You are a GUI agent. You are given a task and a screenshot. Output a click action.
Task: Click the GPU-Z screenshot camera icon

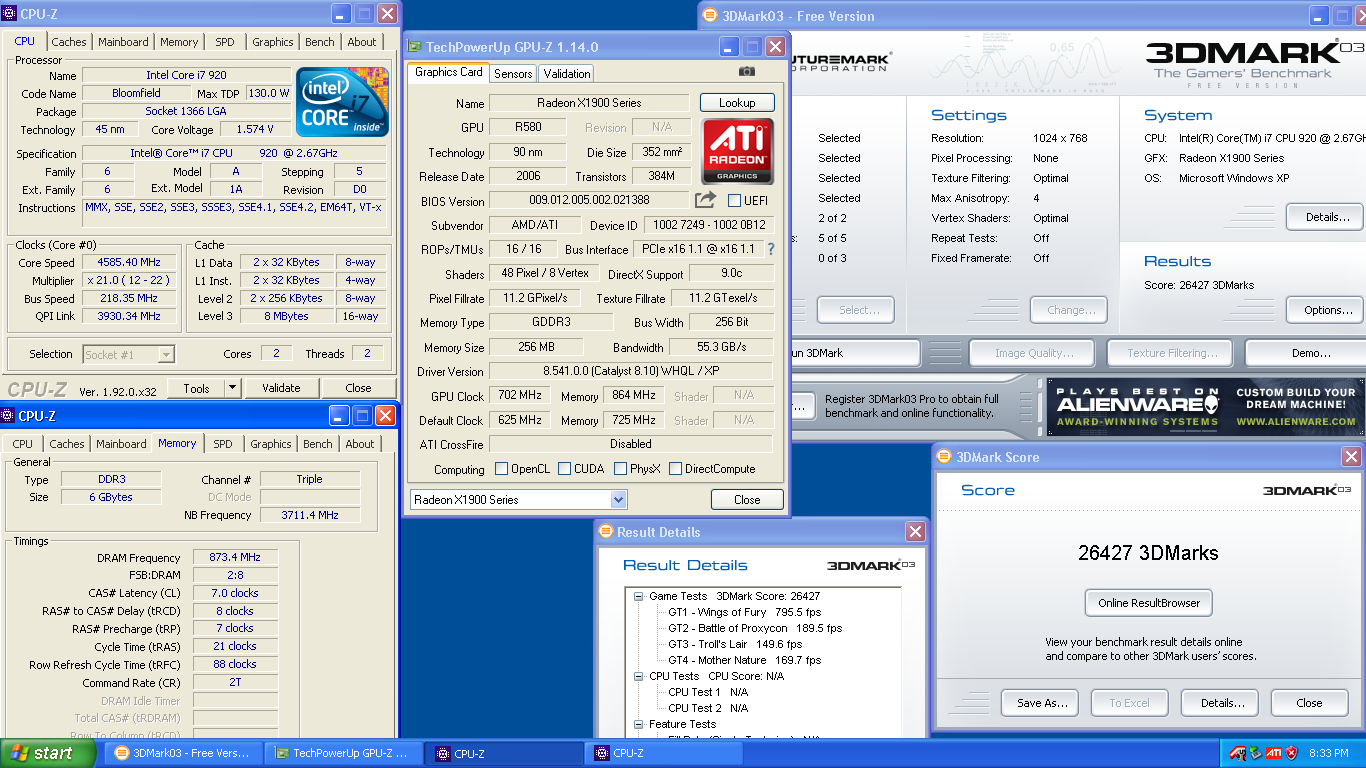[x=746, y=71]
